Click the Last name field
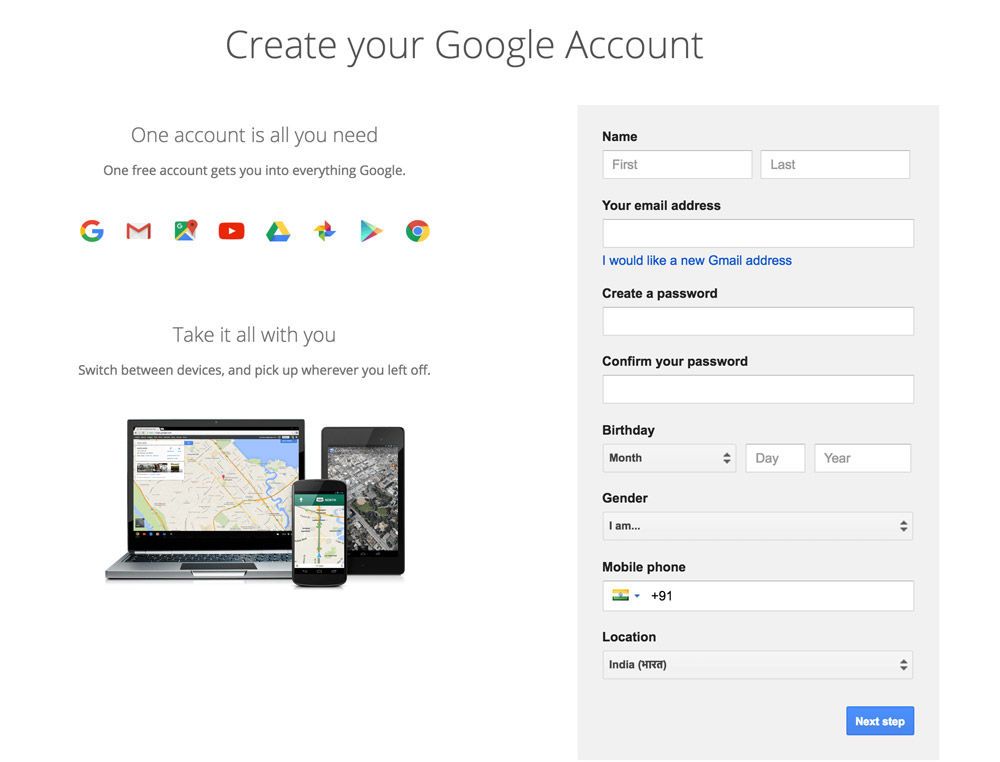1000x762 pixels. coord(835,165)
